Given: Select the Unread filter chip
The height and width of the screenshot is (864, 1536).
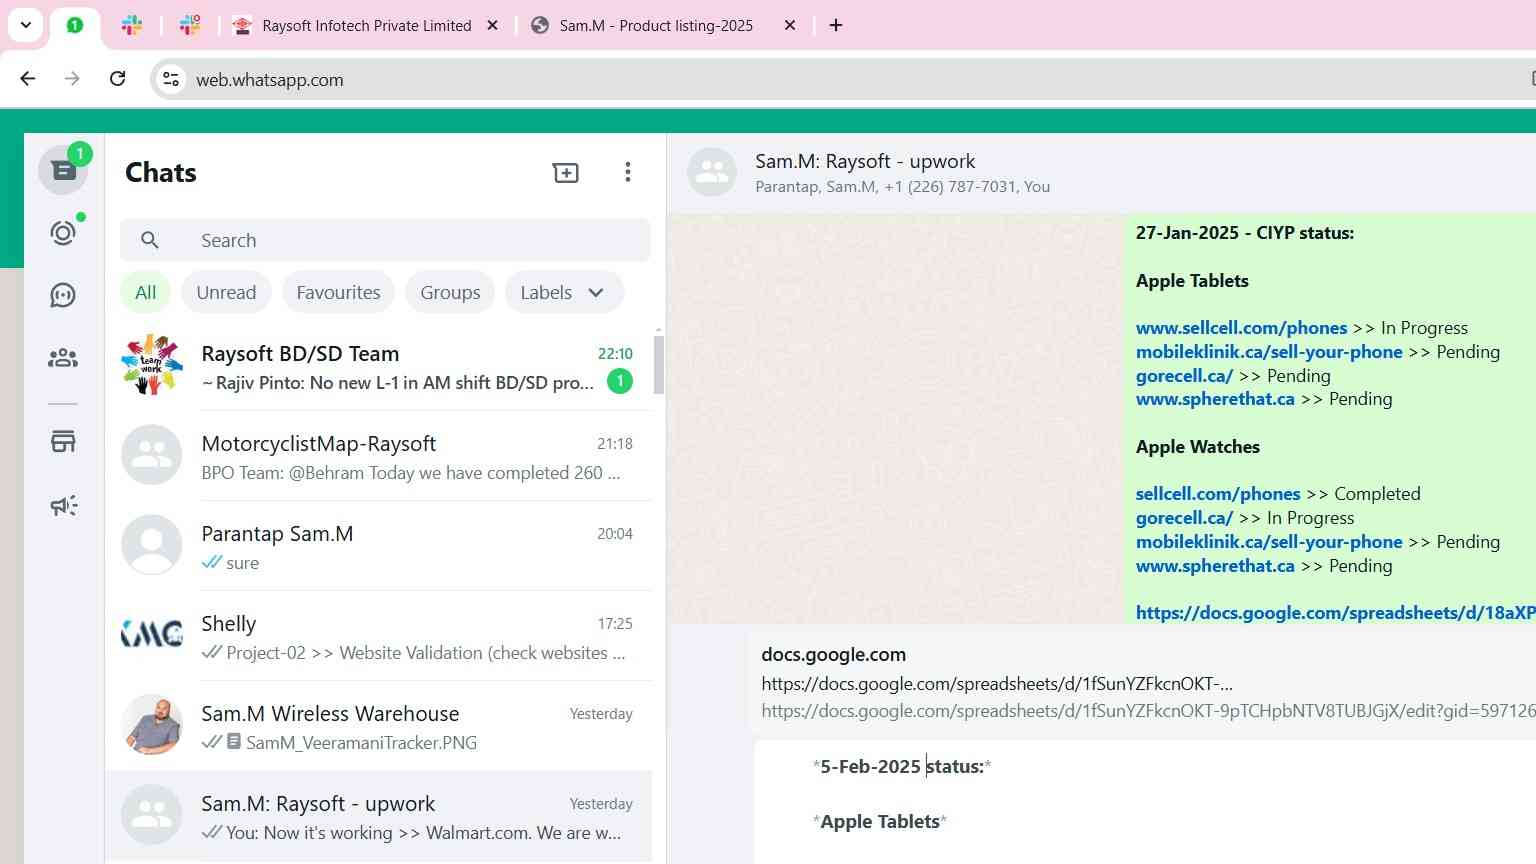Looking at the screenshot, I should (226, 292).
